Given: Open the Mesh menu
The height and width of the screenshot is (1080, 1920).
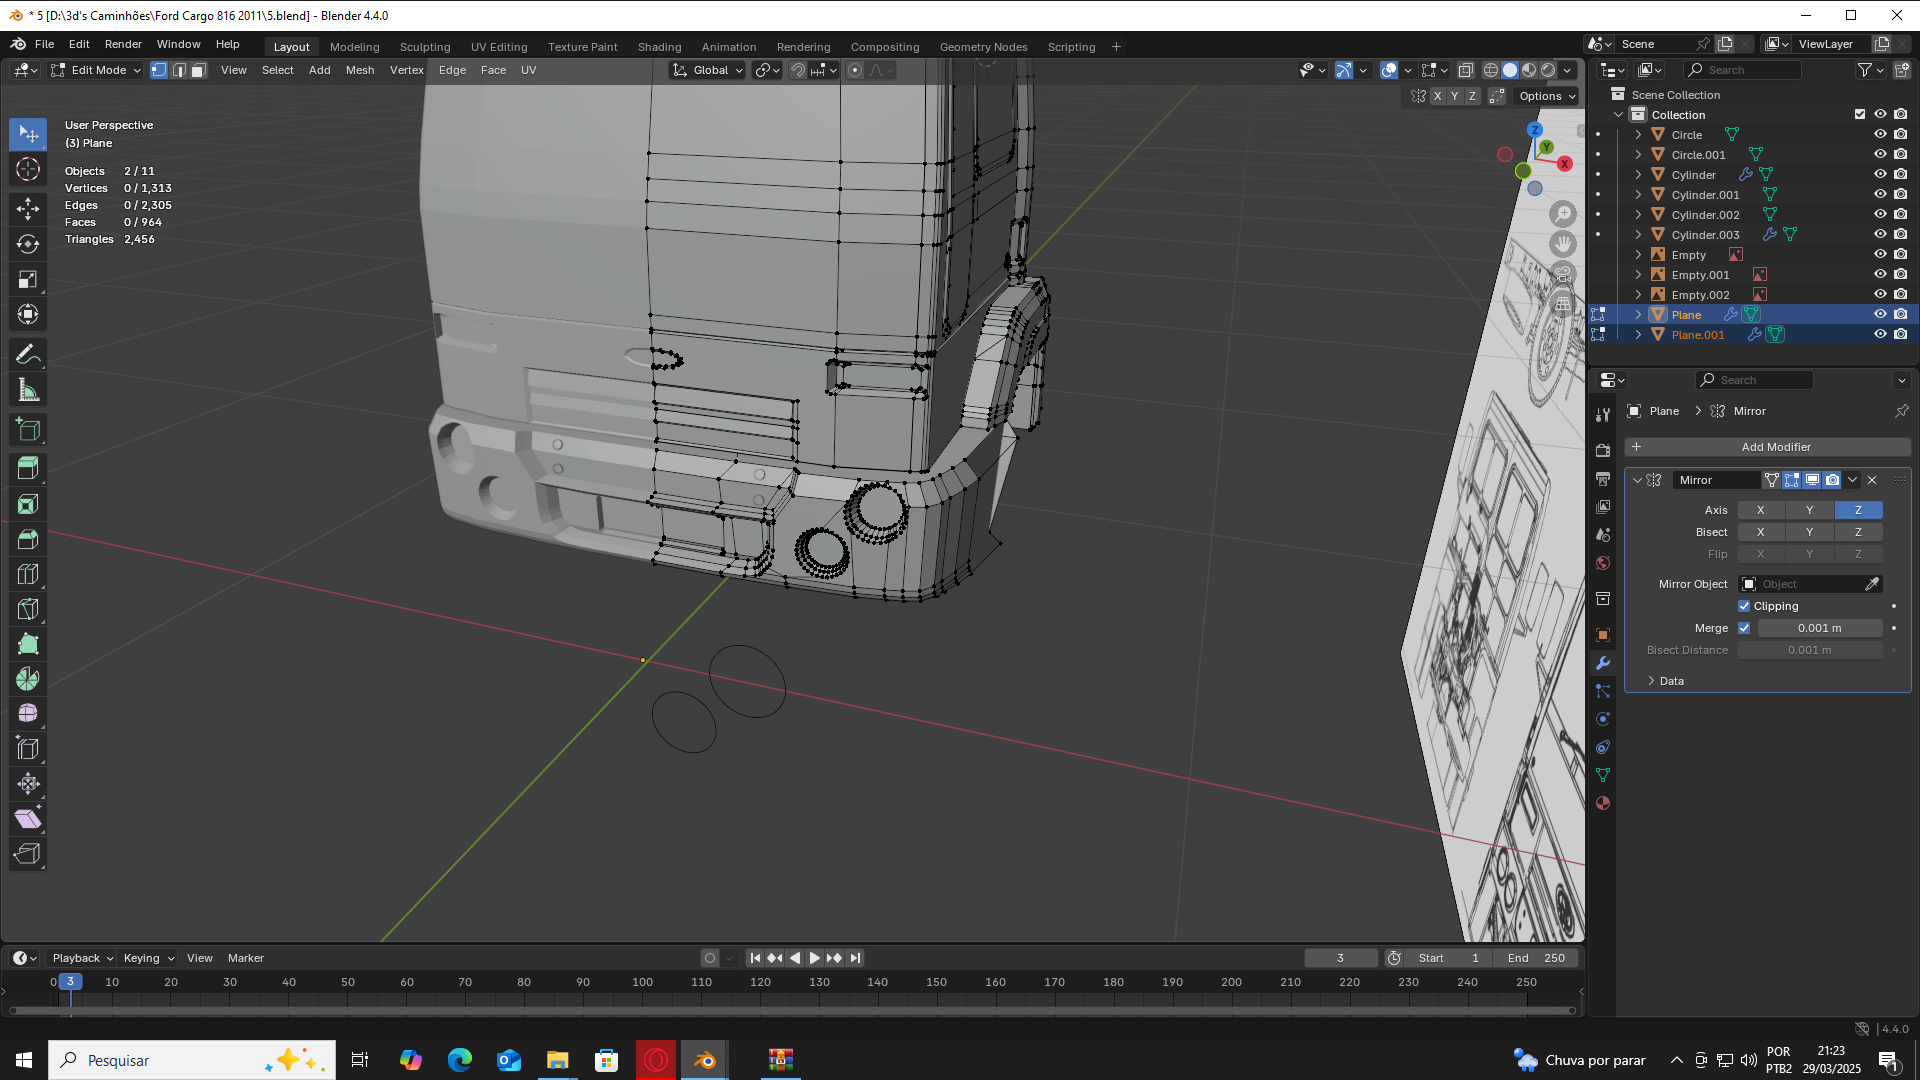Looking at the screenshot, I should tap(359, 70).
